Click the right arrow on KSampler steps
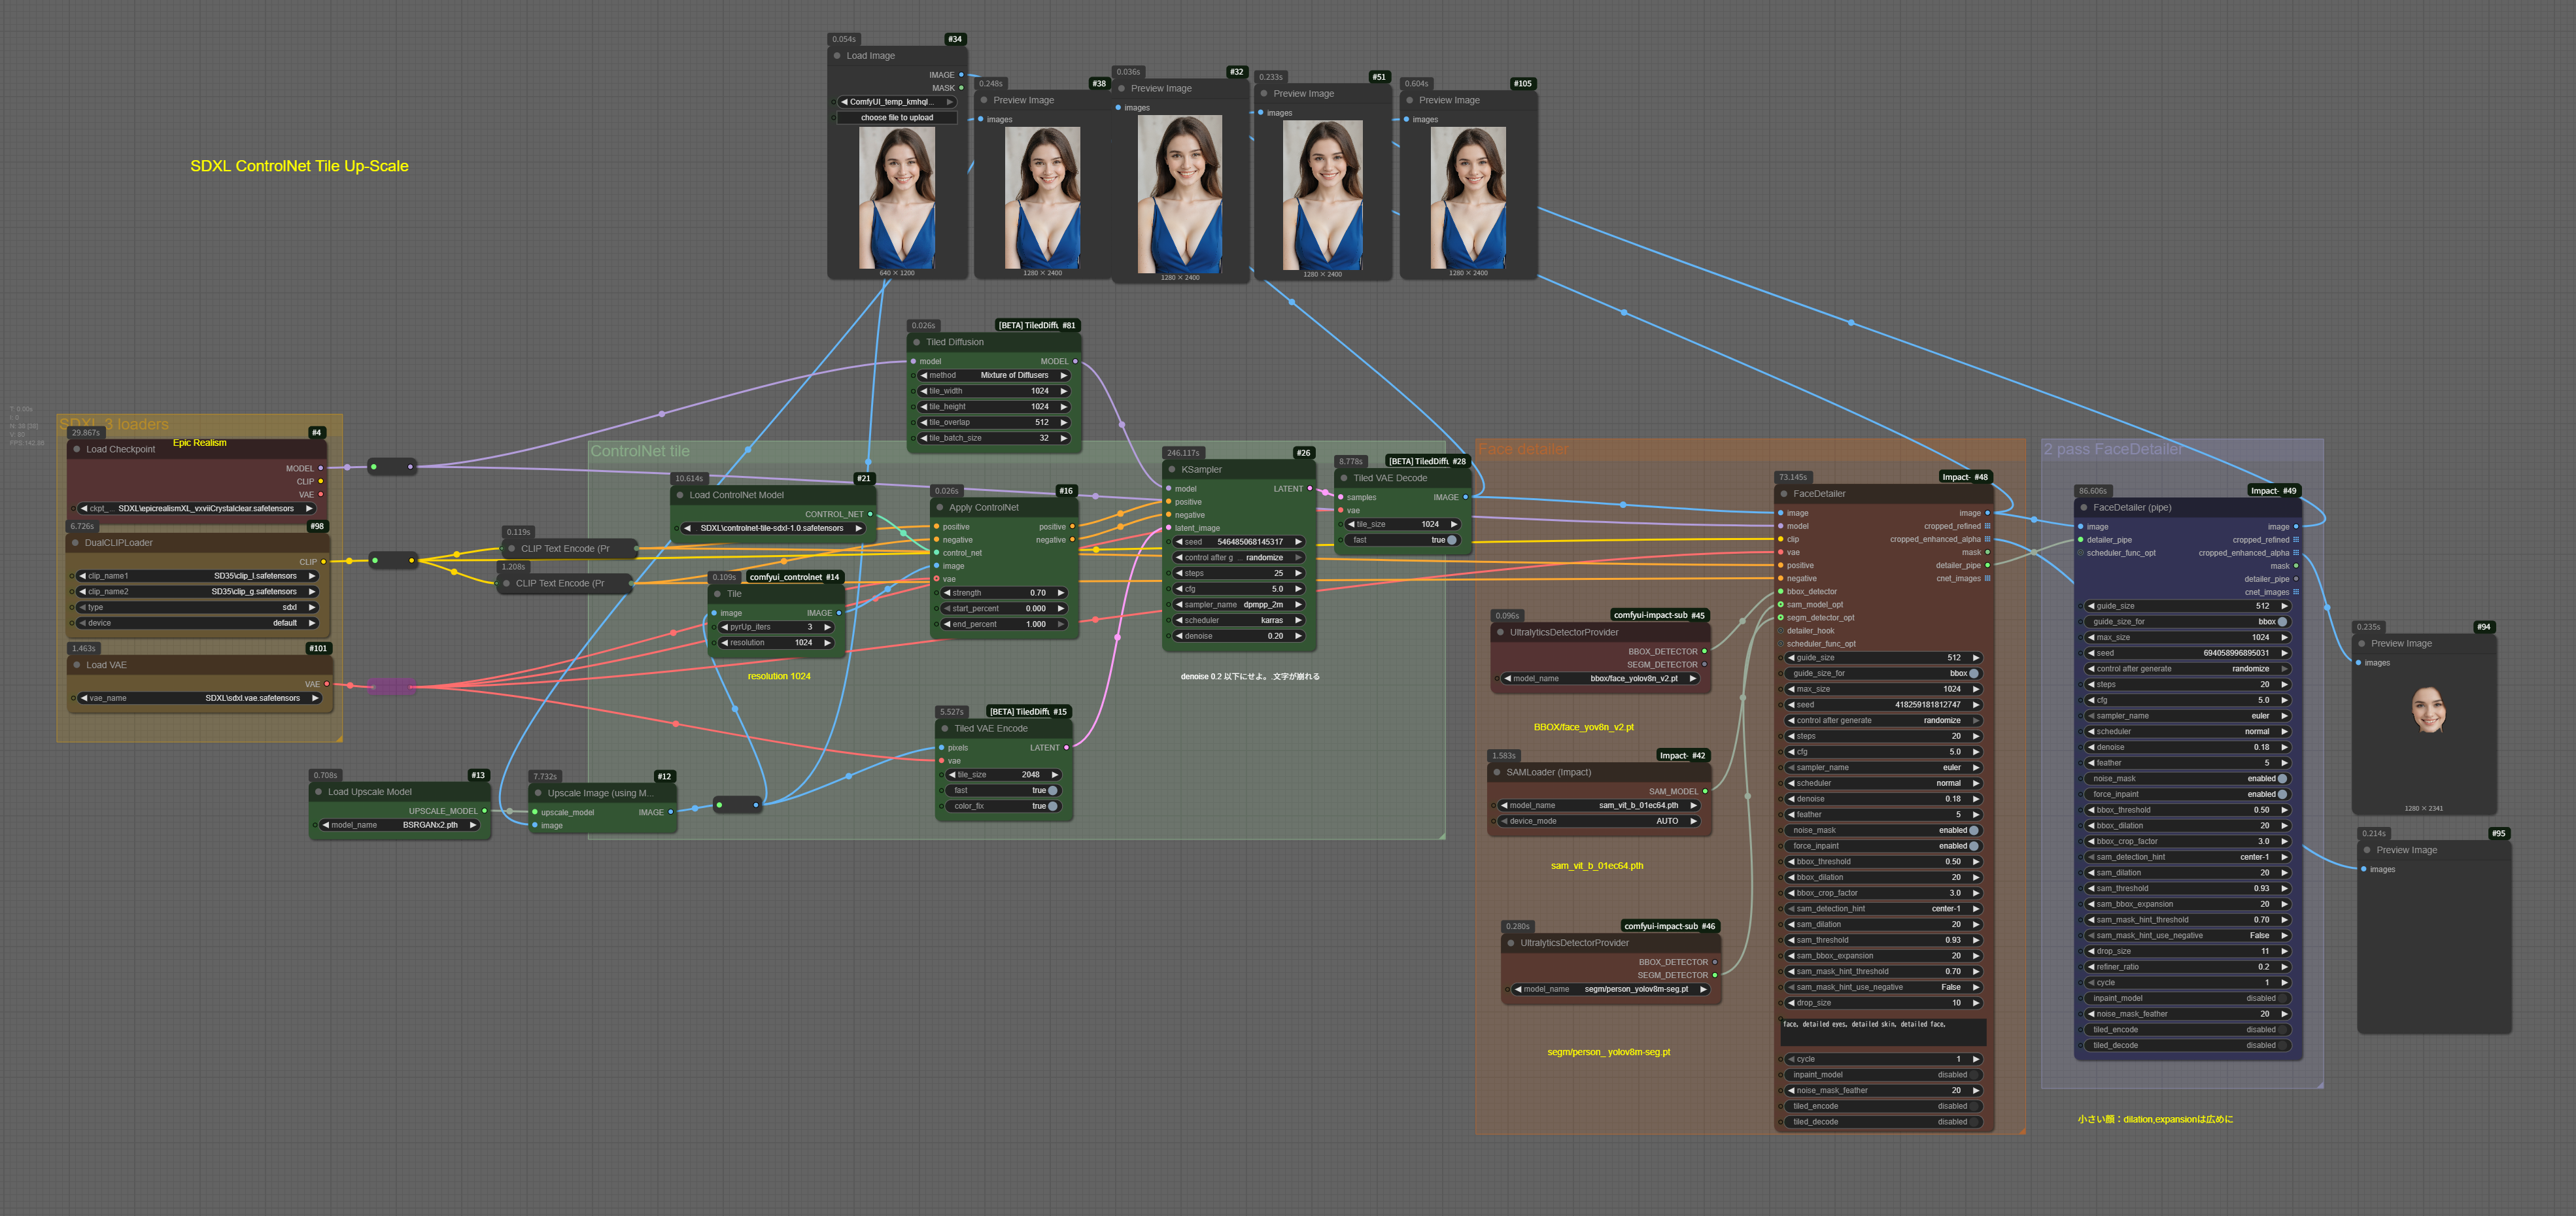2576x1216 pixels. (x=1298, y=573)
